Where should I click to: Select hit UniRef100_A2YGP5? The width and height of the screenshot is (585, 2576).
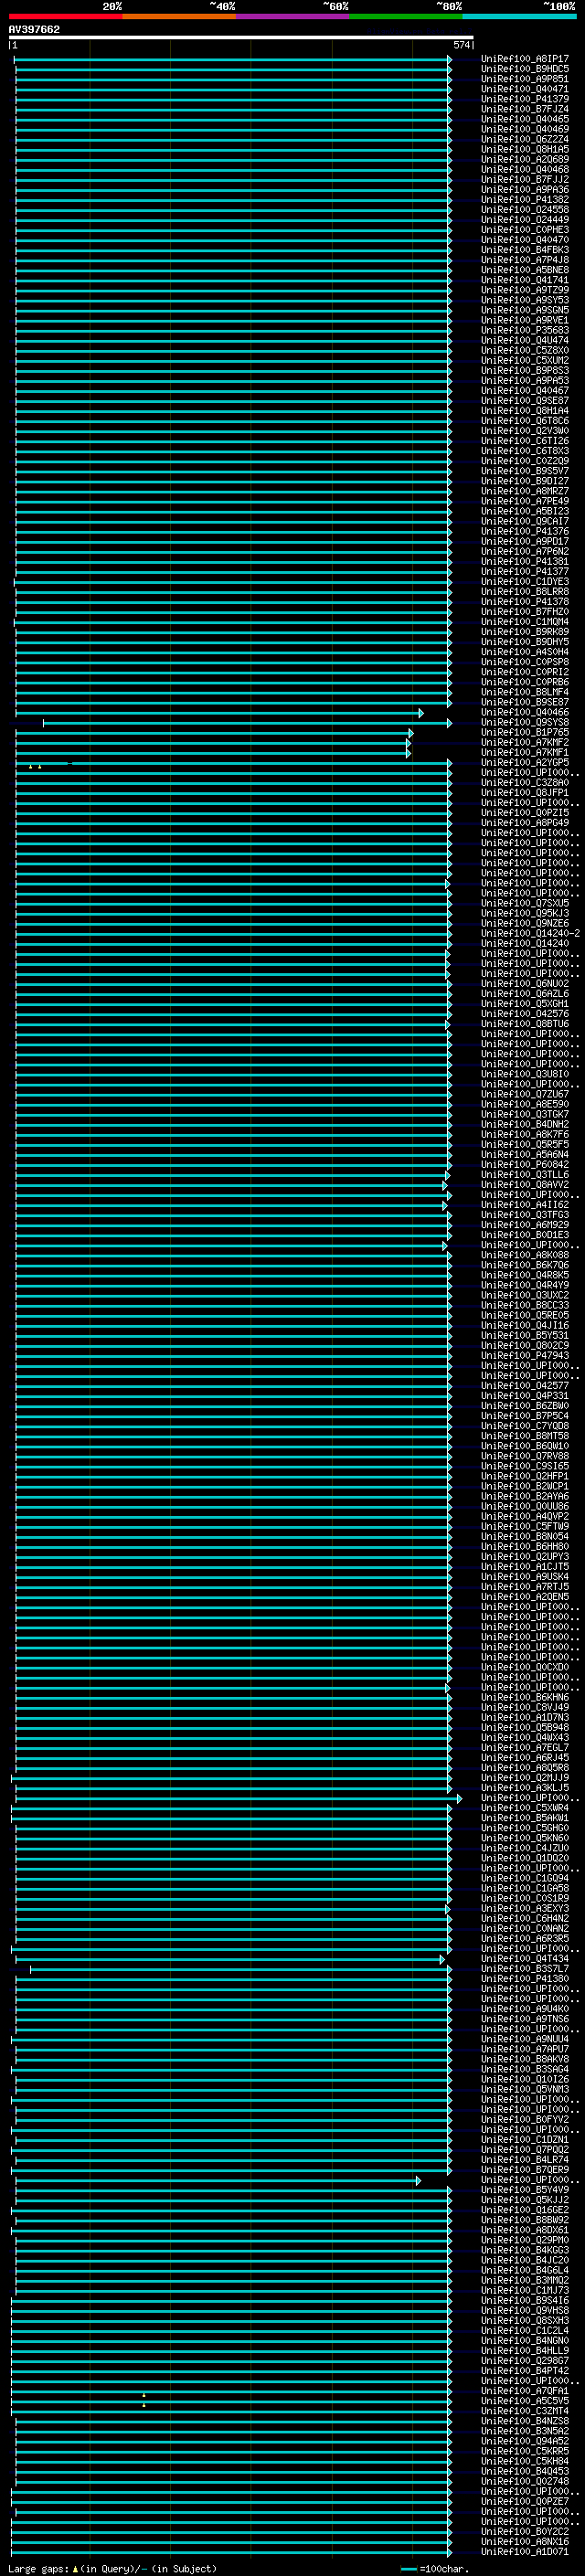[x=525, y=762]
